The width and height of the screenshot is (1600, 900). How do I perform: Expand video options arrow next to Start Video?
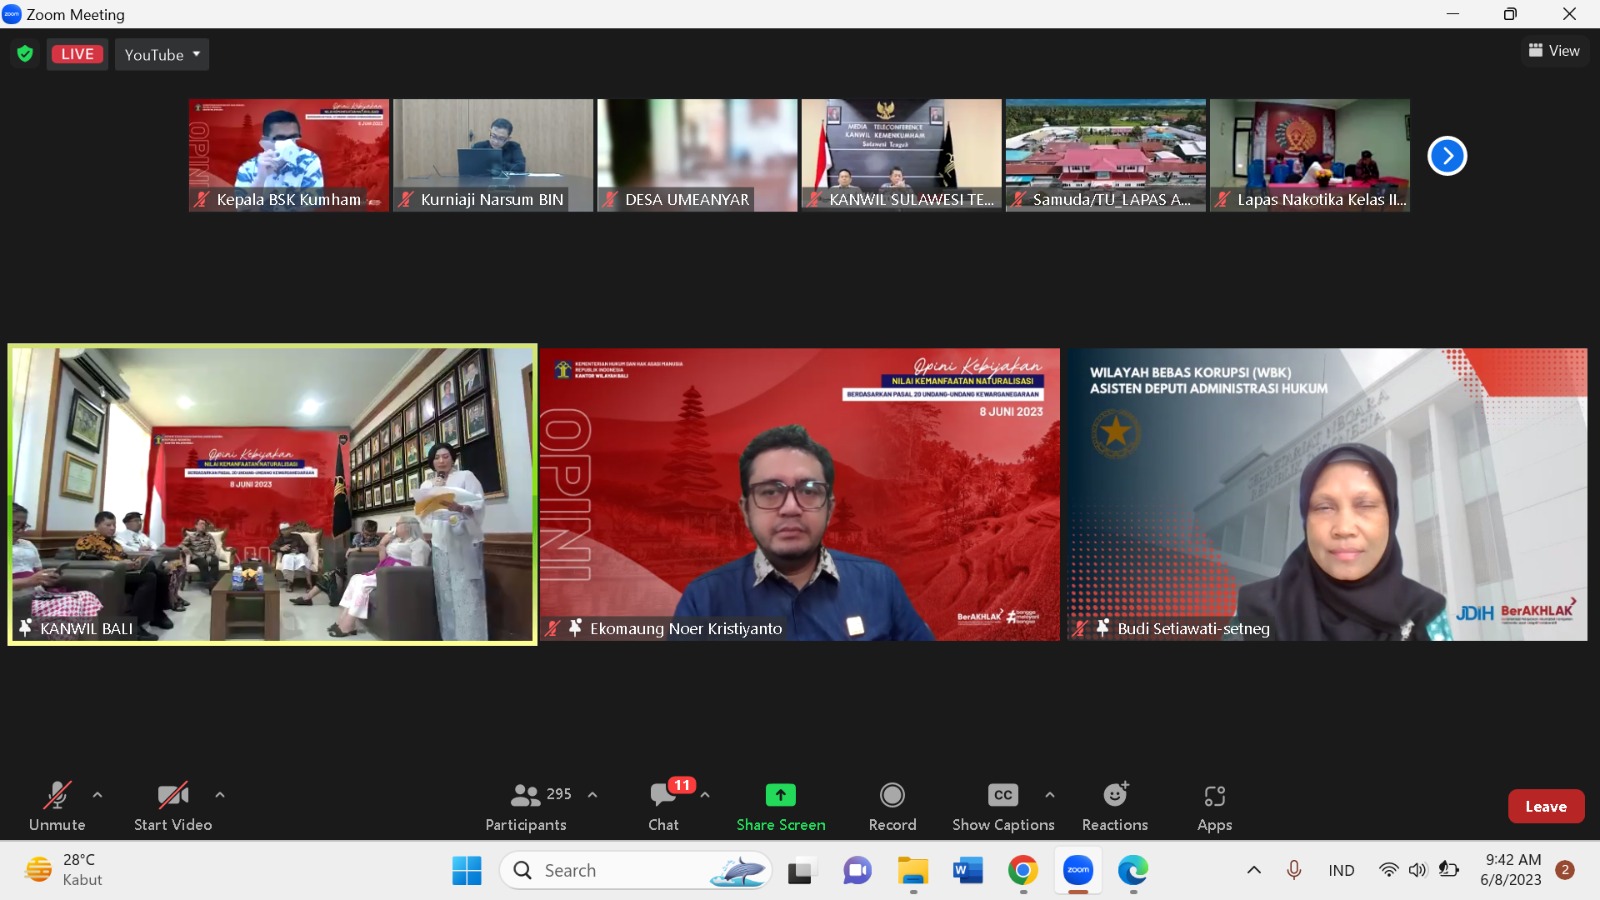click(x=220, y=795)
